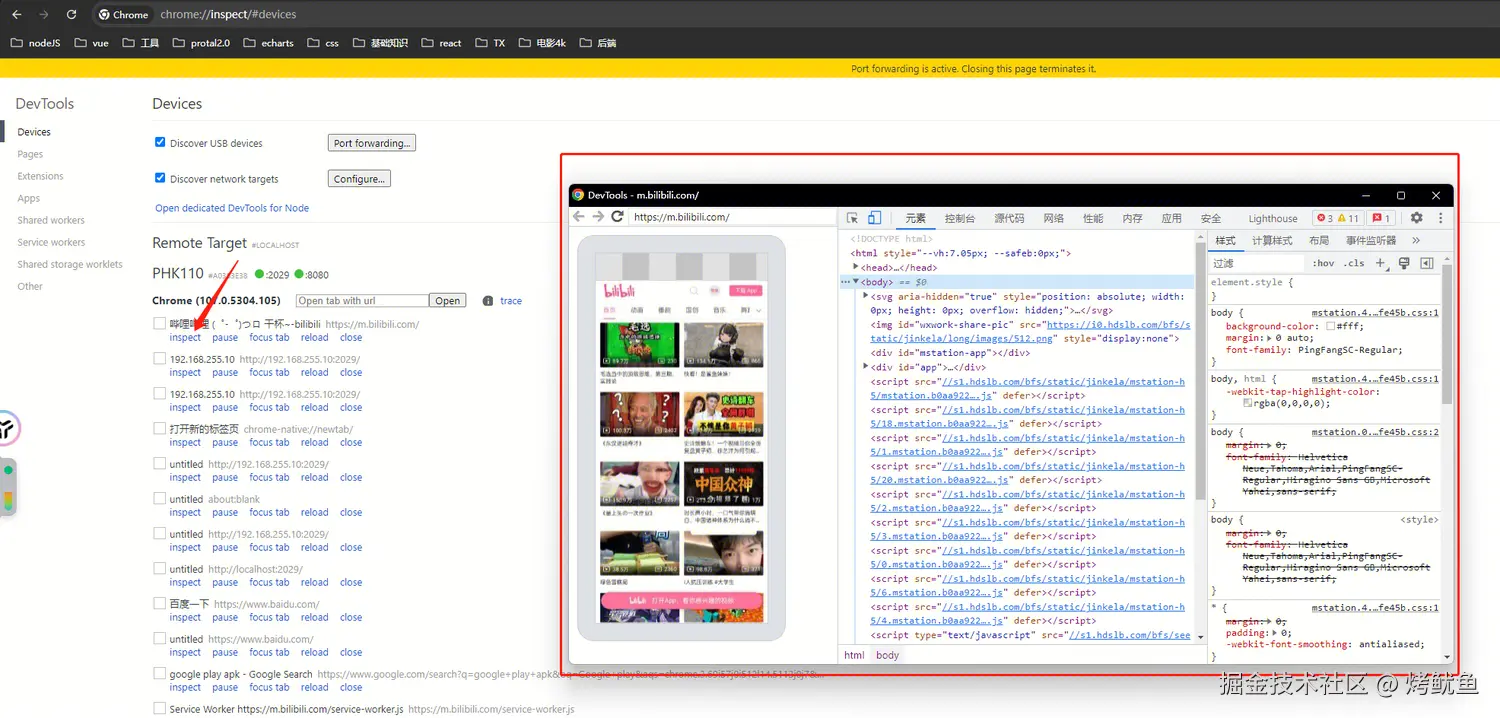1500x718 pixels.
Task: Open the echarts bookmark folder
Action: pyautogui.click(x=268, y=43)
